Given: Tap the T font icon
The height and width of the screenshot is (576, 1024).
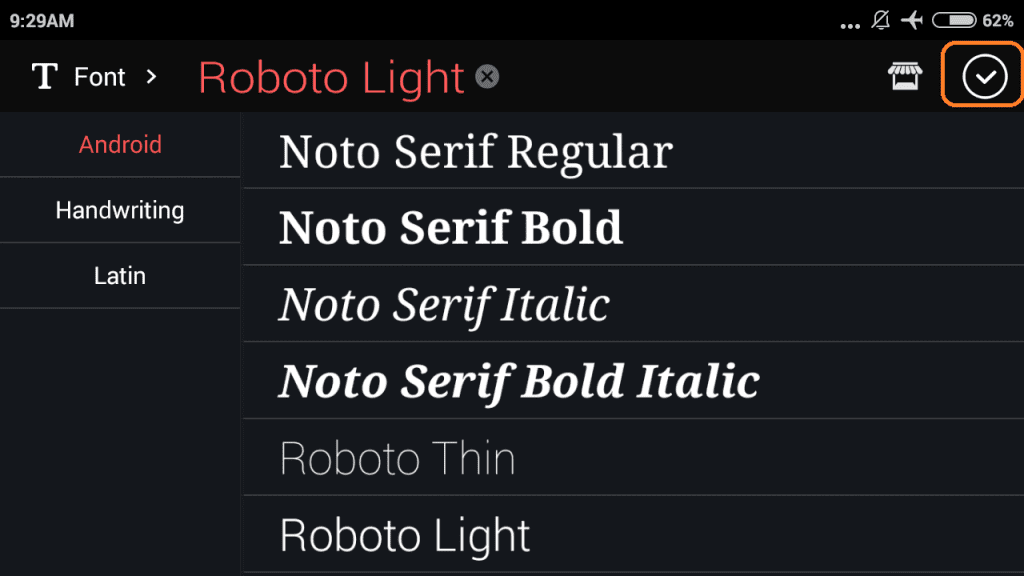Looking at the screenshot, I should pyautogui.click(x=45, y=77).
